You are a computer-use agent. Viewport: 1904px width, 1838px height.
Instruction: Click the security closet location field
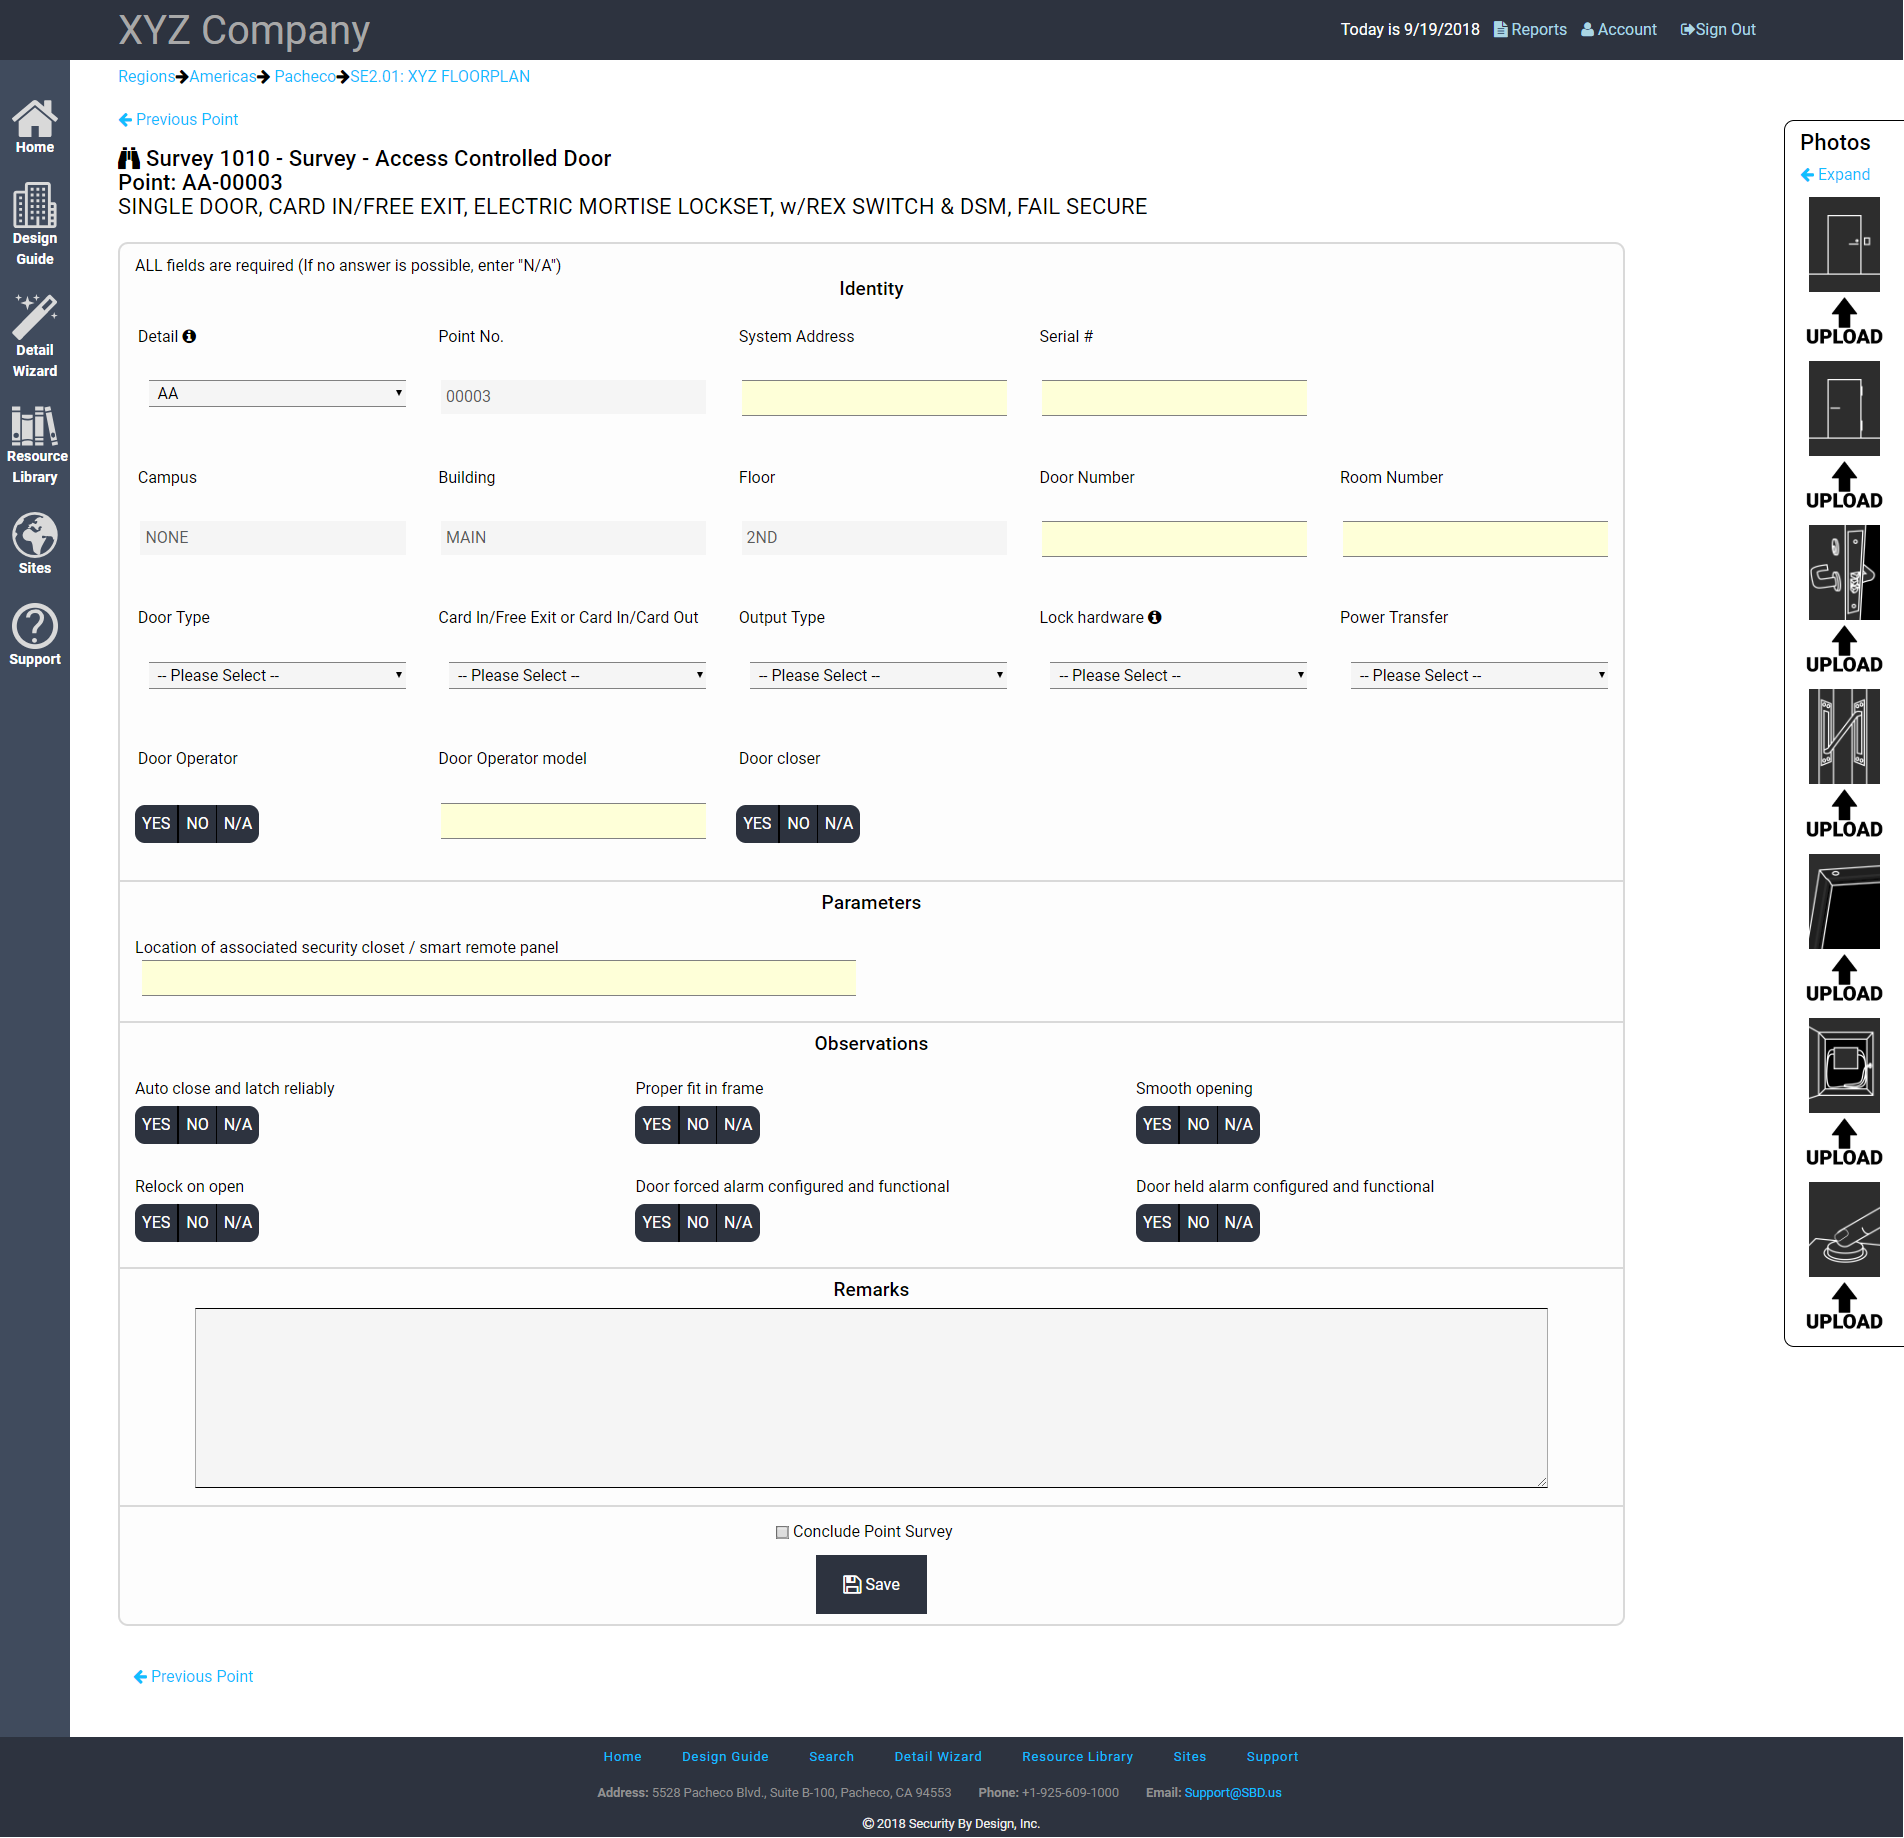pyautogui.click(x=498, y=978)
